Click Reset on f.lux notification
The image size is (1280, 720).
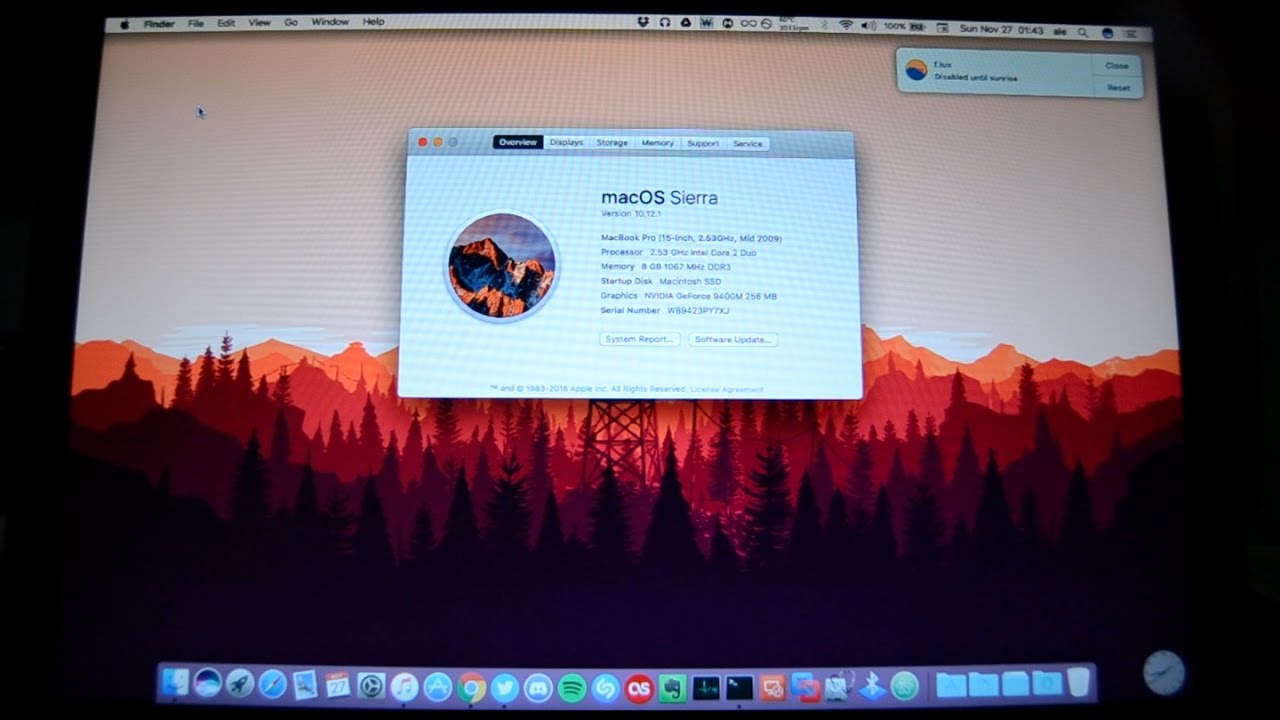click(1118, 88)
